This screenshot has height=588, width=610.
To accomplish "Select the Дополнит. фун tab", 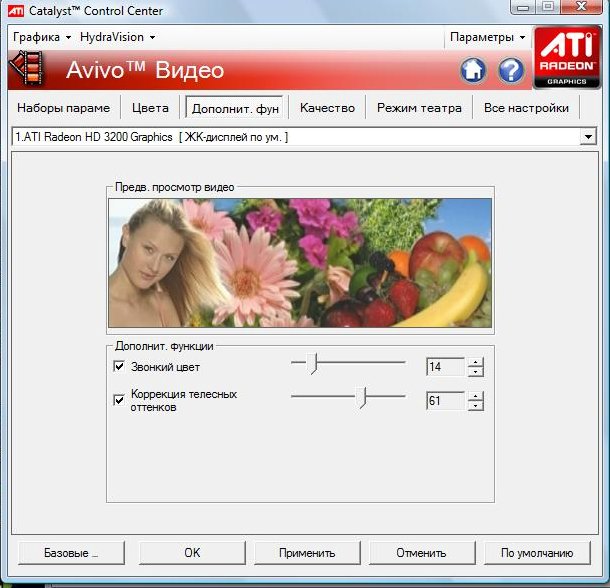I will [235, 108].
